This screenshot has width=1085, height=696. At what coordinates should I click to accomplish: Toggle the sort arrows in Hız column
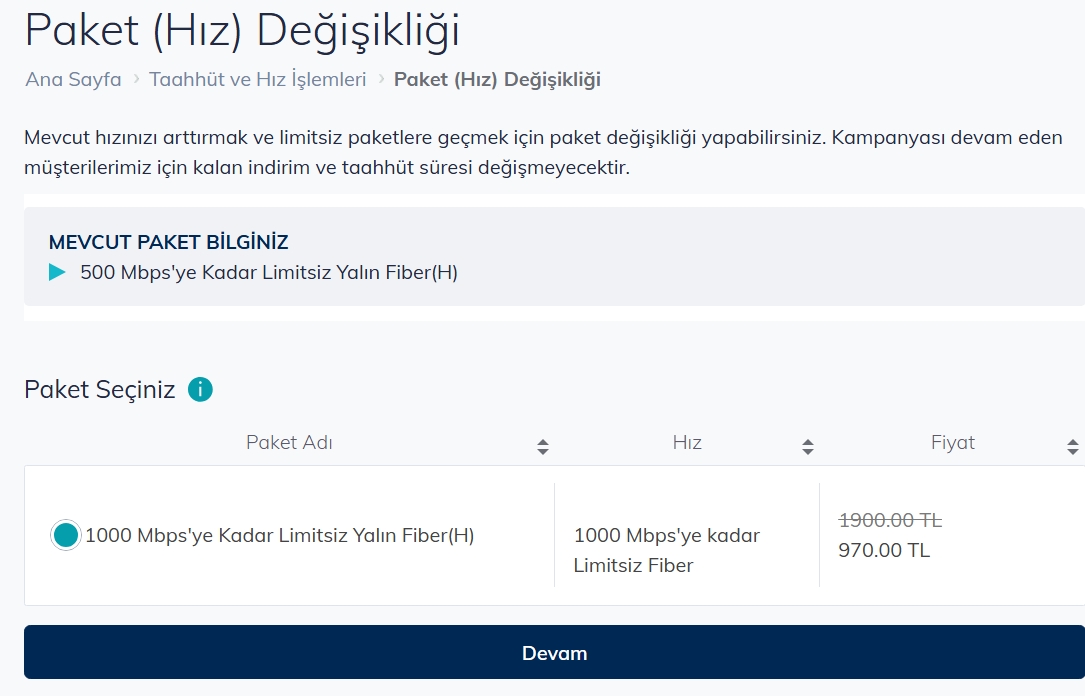click(807, 447)
